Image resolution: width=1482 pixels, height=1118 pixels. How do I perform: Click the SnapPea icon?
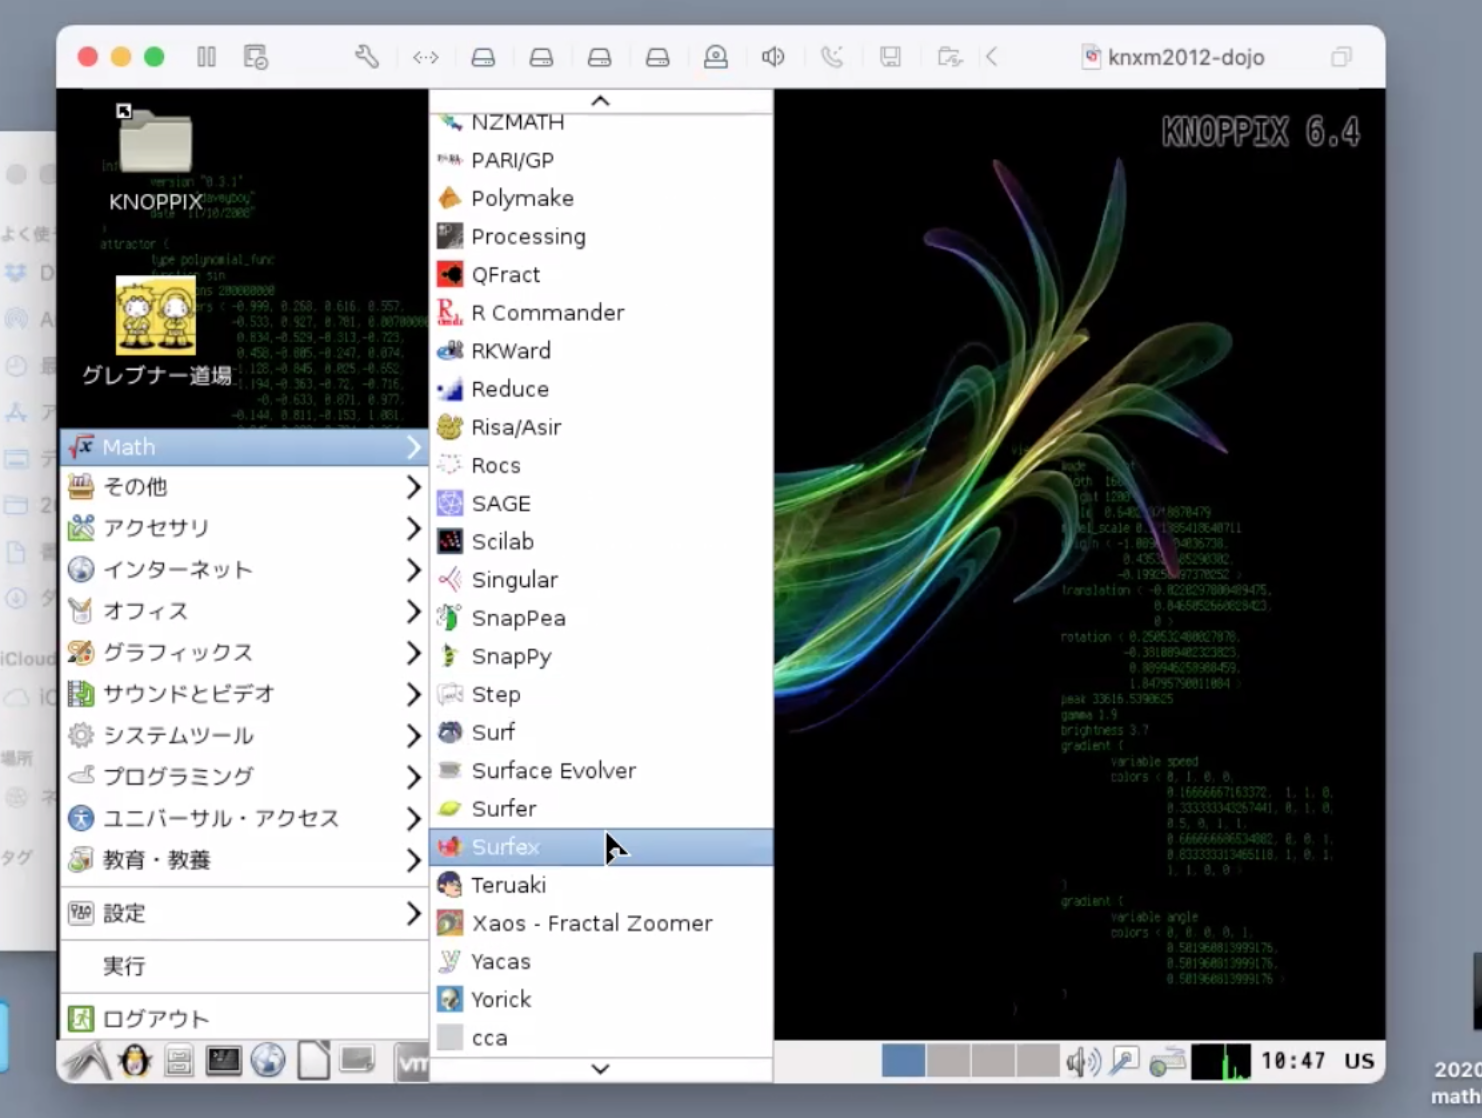pyautogui.click(x=450, y=618)
